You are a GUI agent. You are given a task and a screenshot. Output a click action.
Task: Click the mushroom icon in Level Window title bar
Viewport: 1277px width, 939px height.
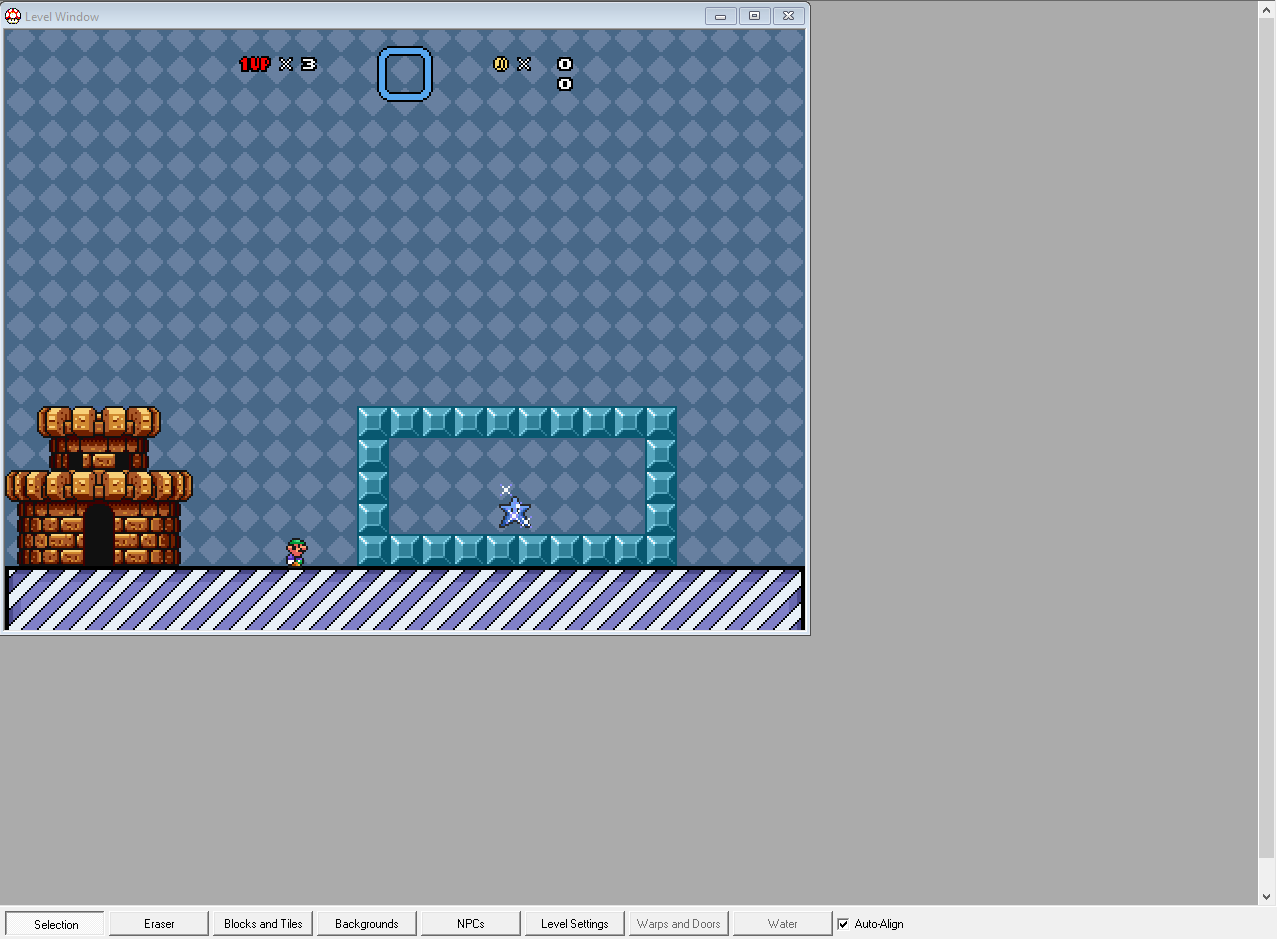[13, 16]
